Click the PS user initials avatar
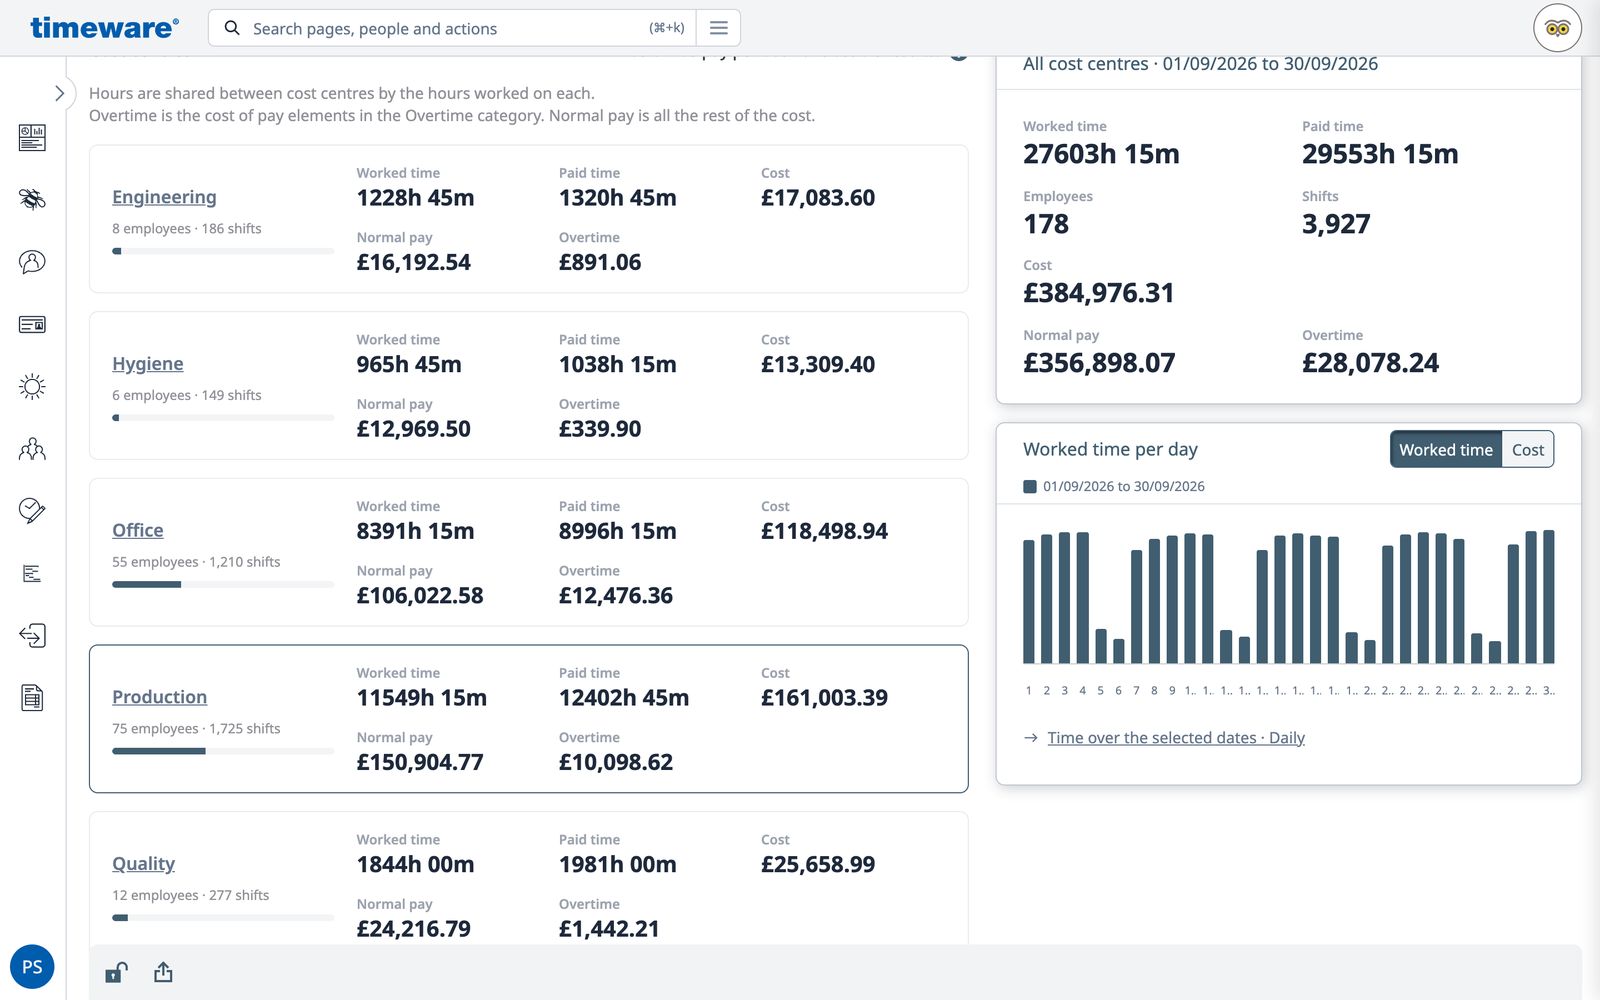The height and width of the screenshot is (1000, 1600). click(32, 967)
